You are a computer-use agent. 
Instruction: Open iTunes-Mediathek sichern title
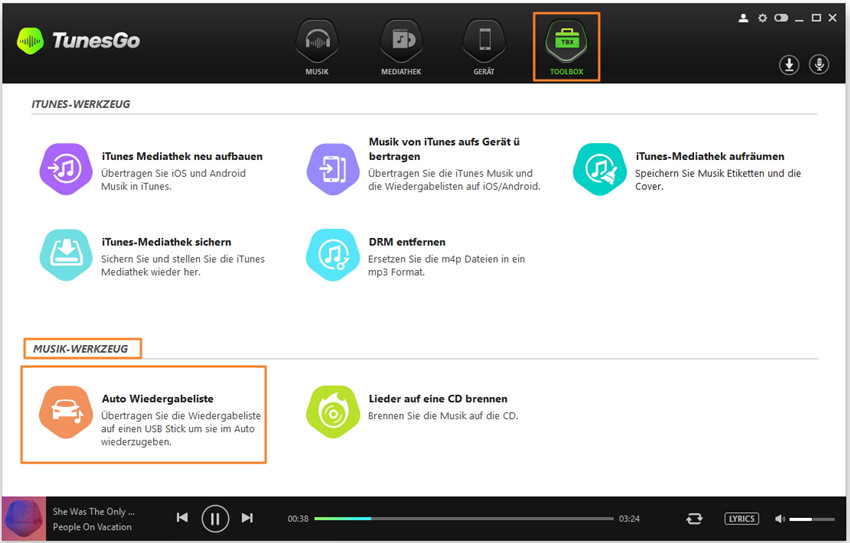point(166,242)
